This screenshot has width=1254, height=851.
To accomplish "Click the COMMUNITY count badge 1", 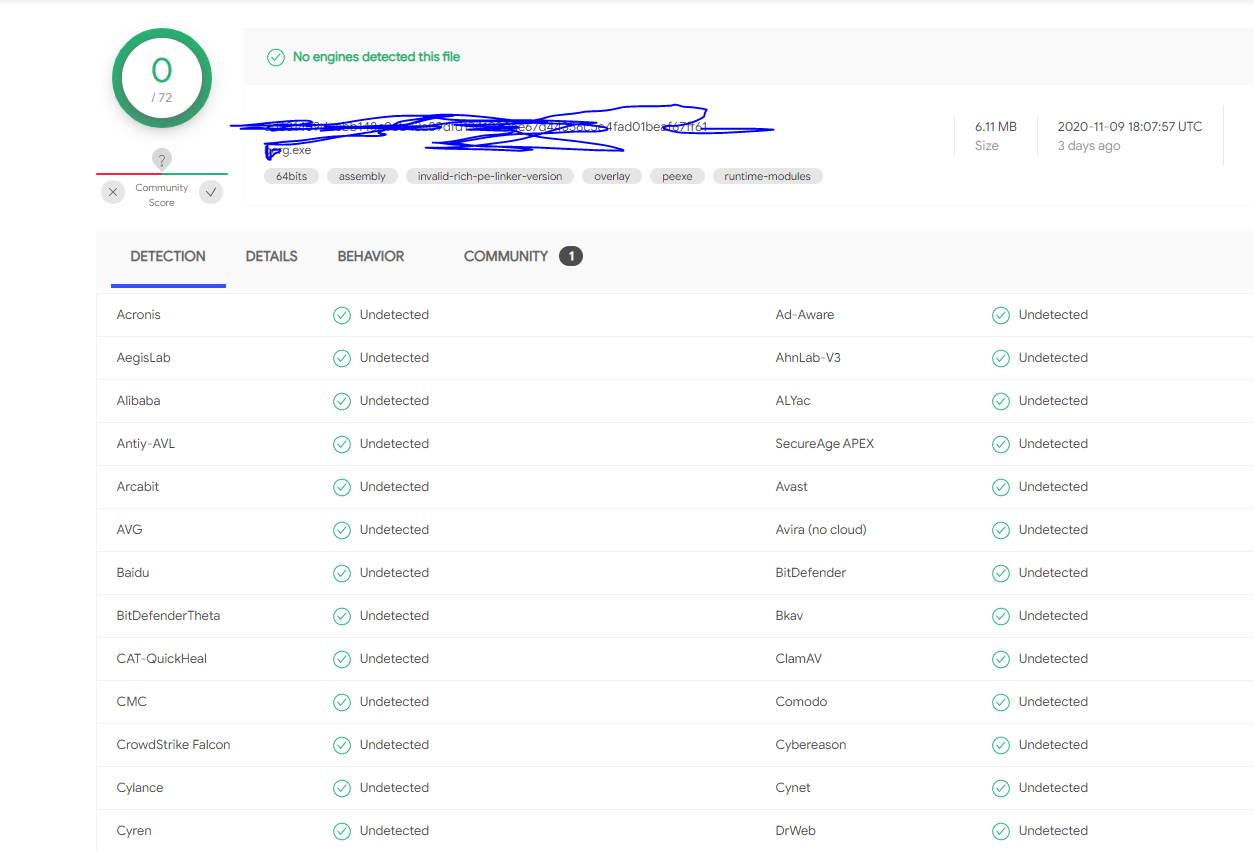I will point(571,257).
